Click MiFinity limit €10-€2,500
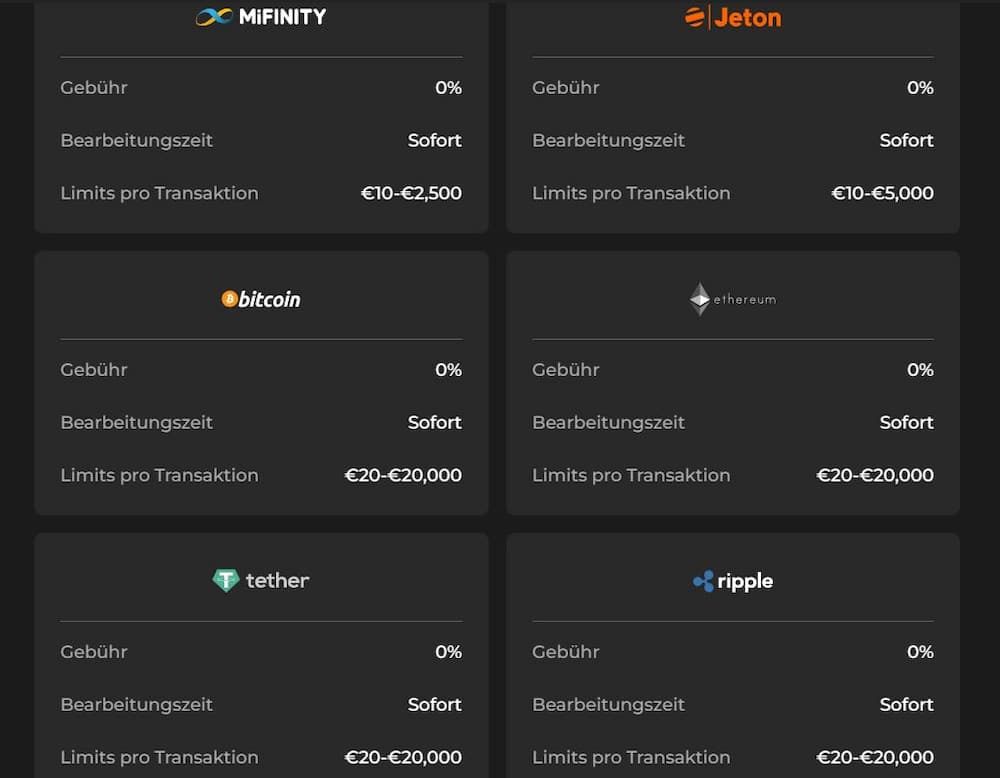The image size is (1000, 778). click(x=411, y=193)
